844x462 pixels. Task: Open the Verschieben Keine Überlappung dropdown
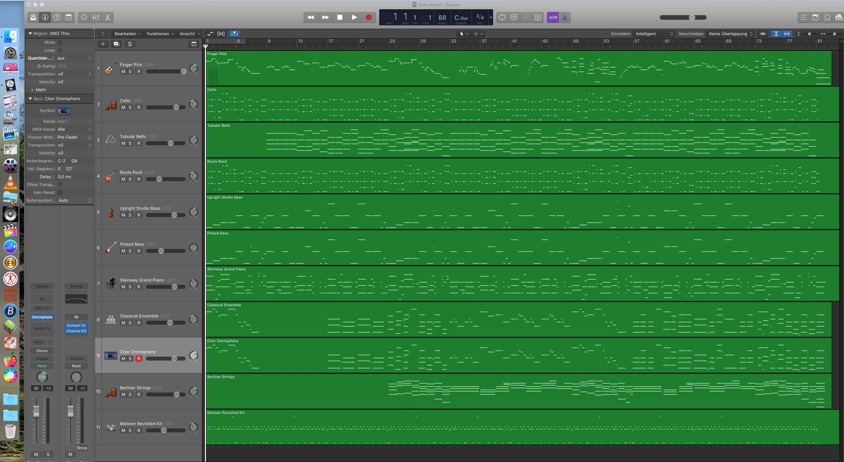point(730,33)
